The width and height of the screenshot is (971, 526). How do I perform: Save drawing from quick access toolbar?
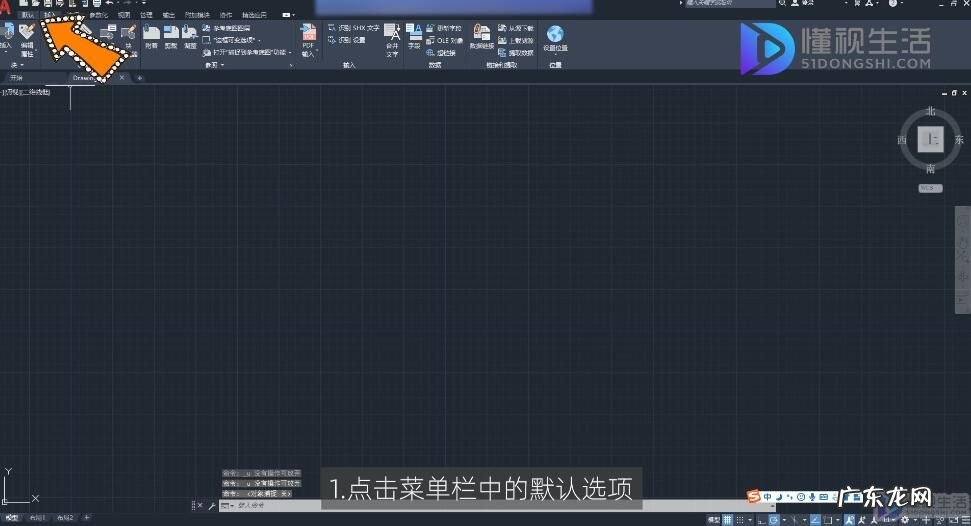point(48,3)
